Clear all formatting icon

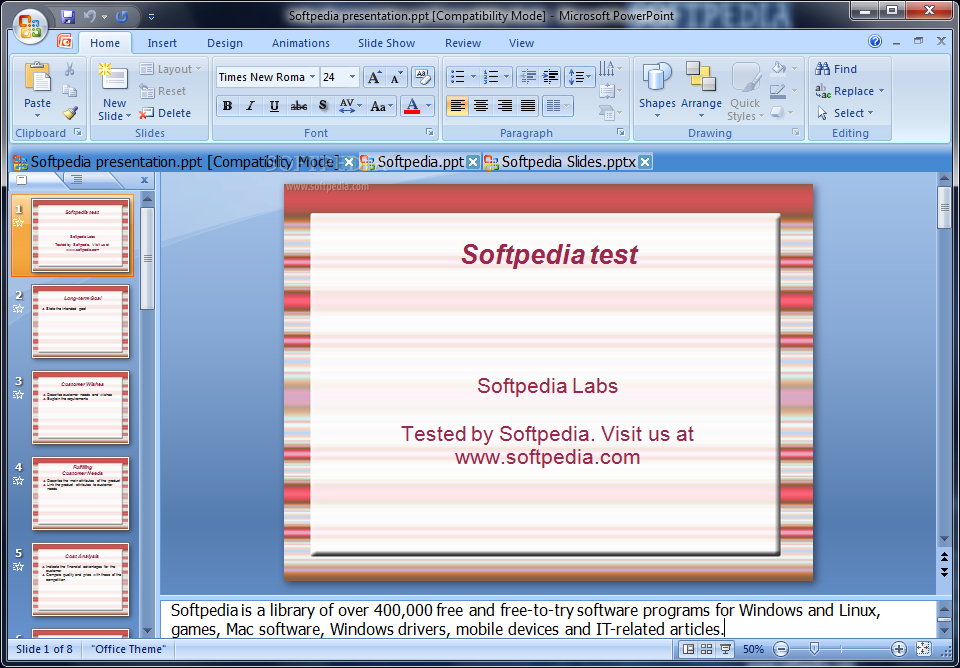(x=422, y=77)
